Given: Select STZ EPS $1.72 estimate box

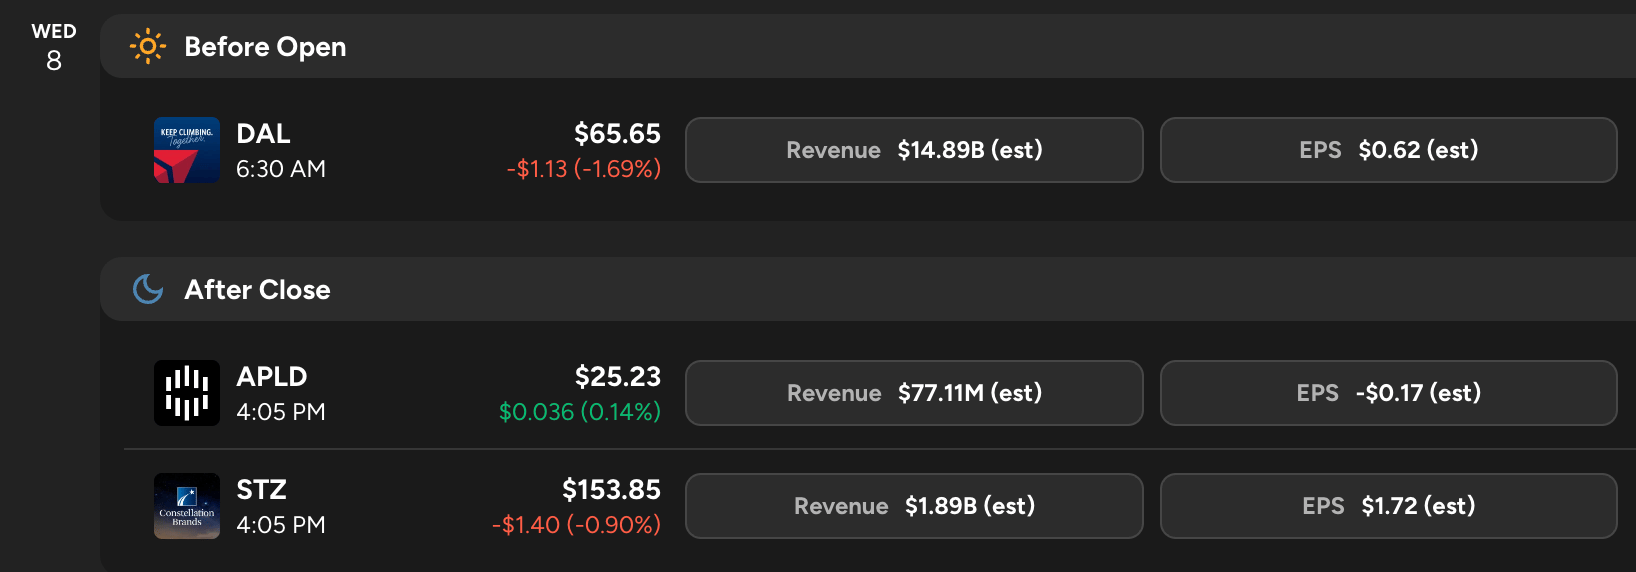Looking at the screenshot, I should click(1388, 506).
